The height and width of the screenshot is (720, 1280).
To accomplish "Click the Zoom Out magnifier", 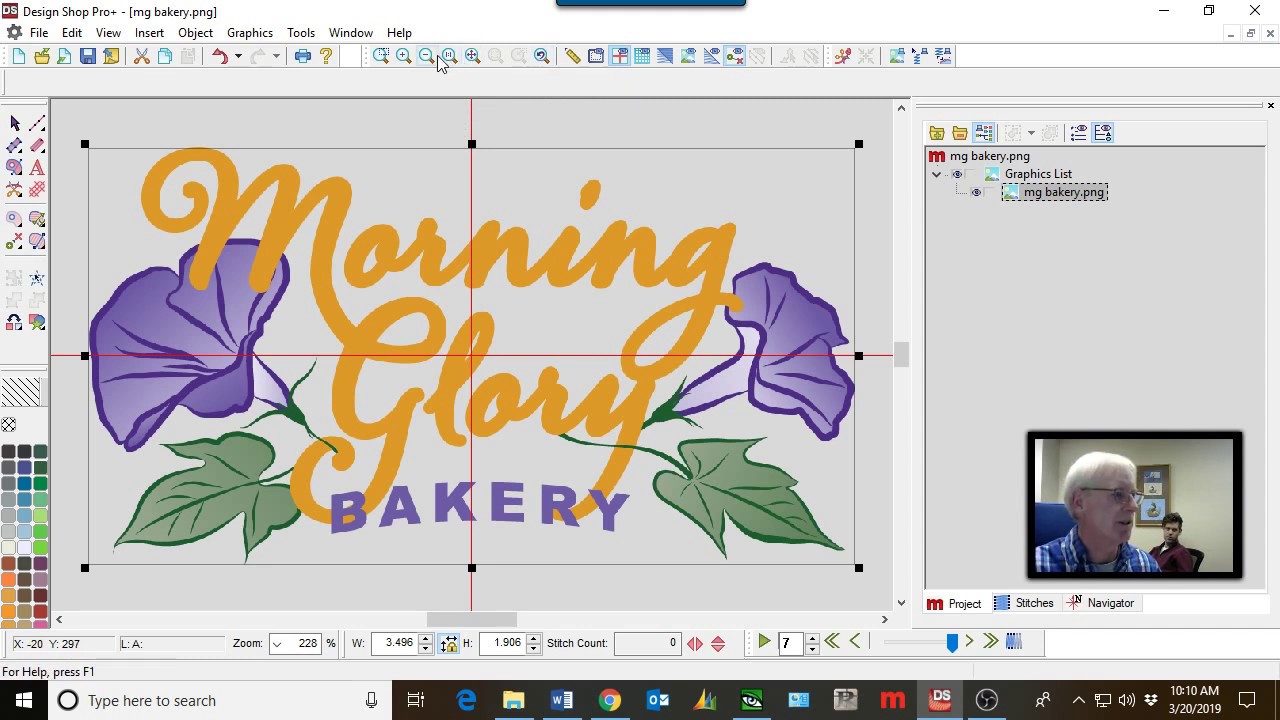I will click(427, 56).
